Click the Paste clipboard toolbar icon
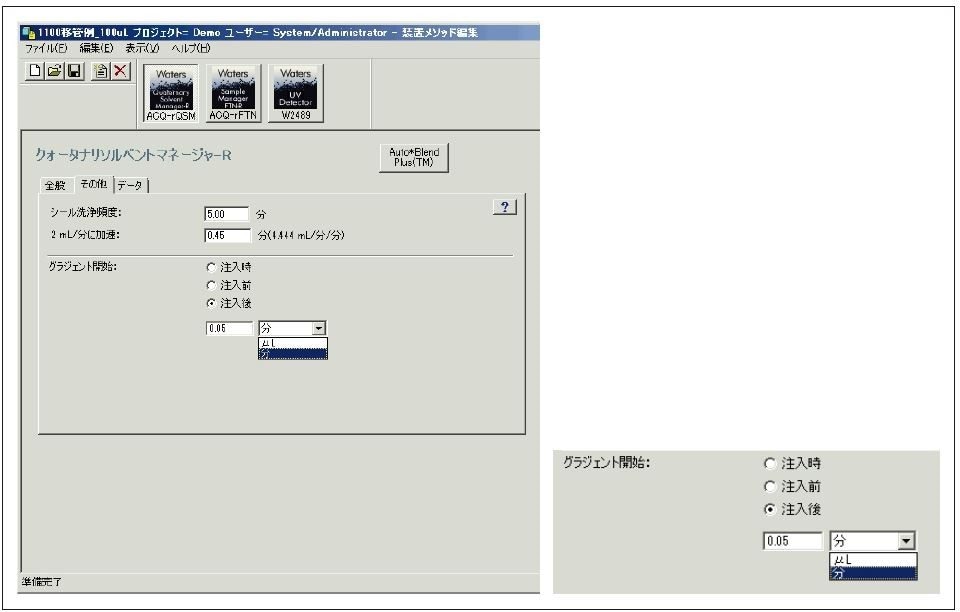This screenshot has height=612, width=960. pyautogui.click(x=100, y=71)
